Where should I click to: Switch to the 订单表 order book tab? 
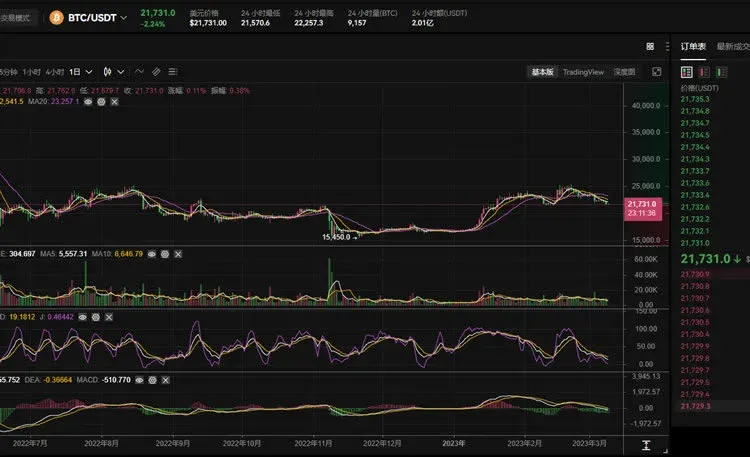(x=693, y=46)
